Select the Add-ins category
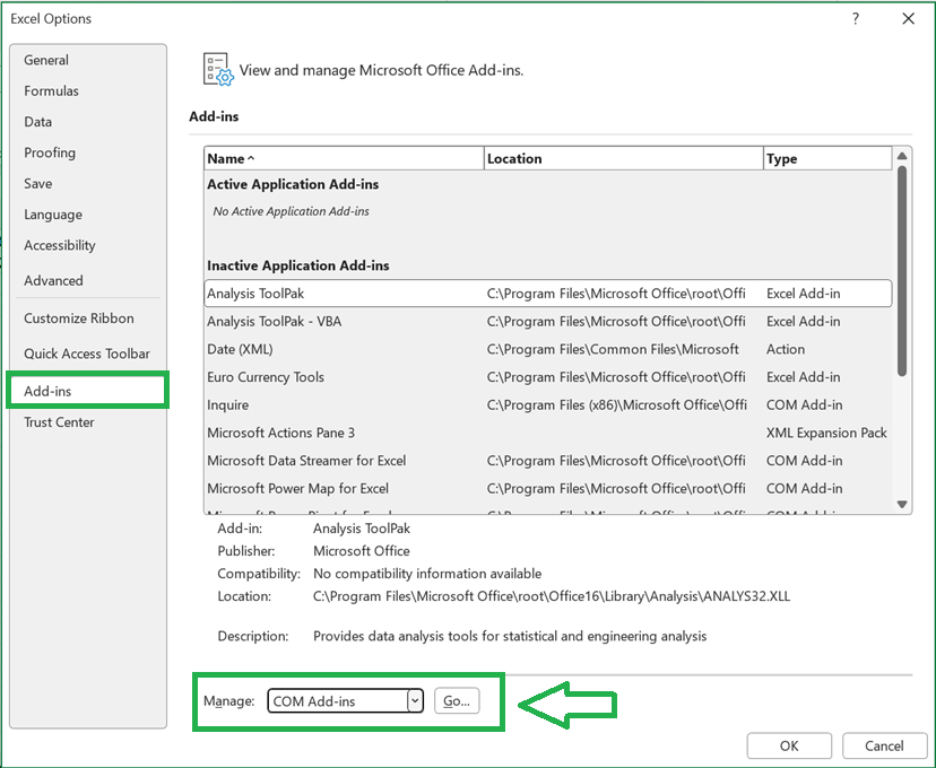The image size is (936, 768). [87, 391]
